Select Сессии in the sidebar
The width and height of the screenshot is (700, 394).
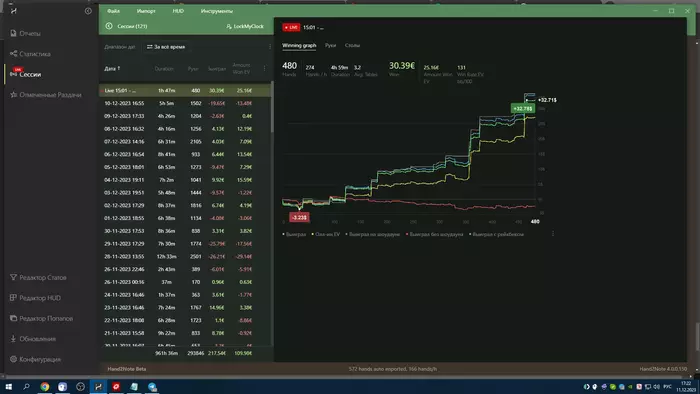(x=25, y=74)
